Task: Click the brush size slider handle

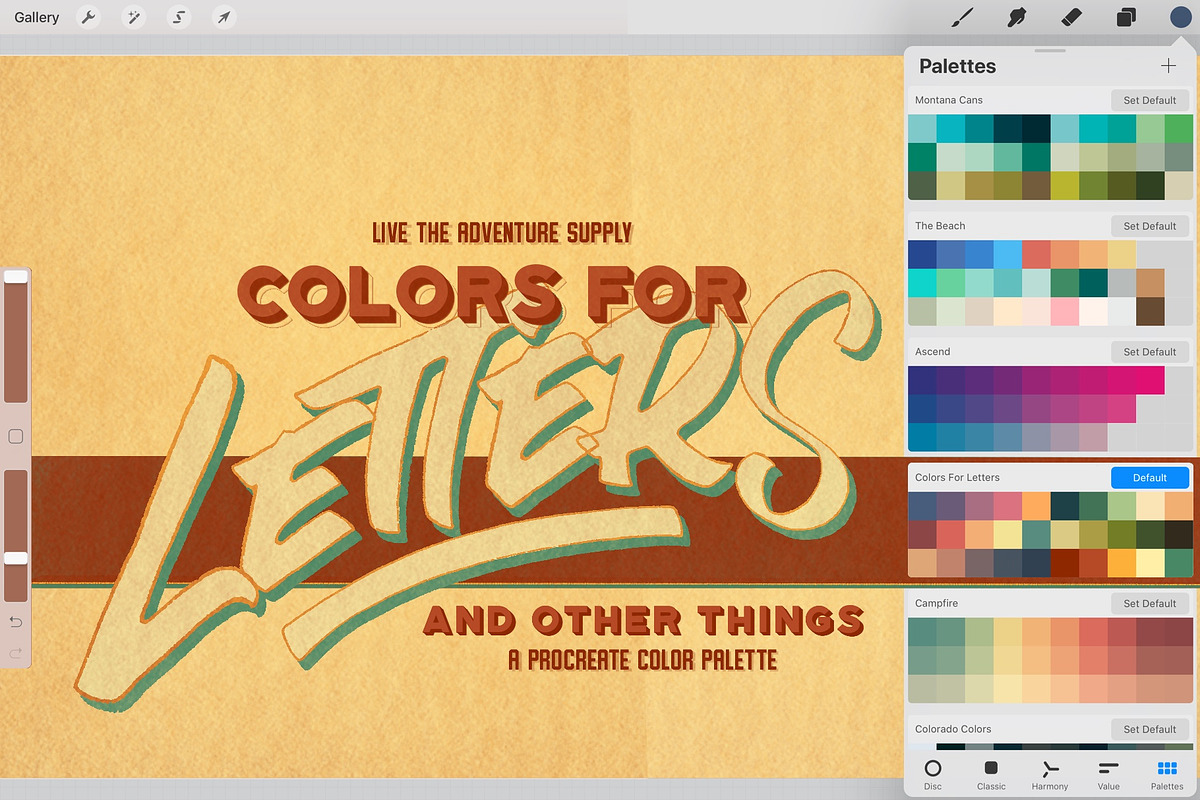Action: tap(16, 276)
